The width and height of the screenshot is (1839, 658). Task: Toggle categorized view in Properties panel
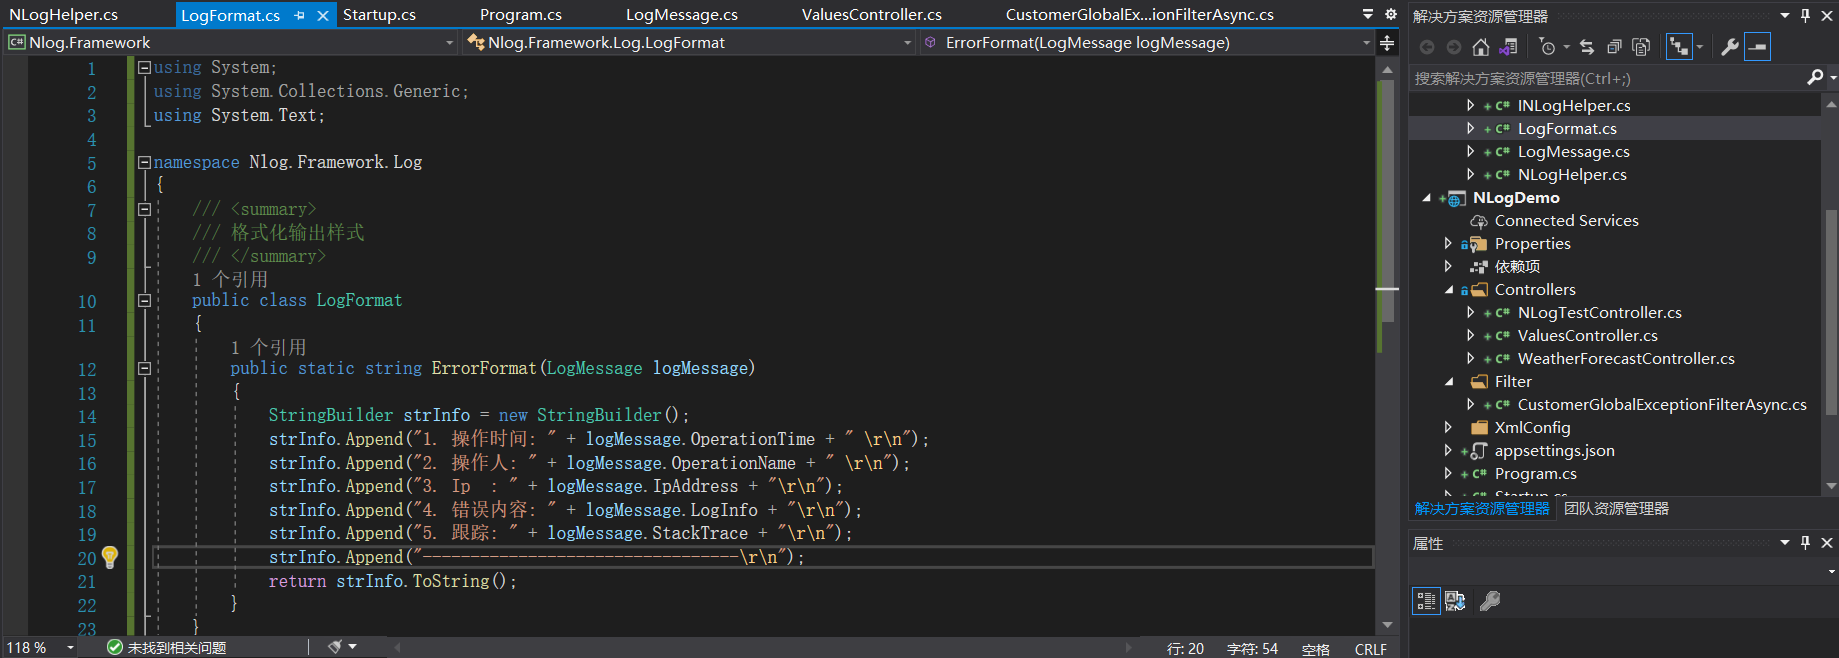(x=1426, y=601)
